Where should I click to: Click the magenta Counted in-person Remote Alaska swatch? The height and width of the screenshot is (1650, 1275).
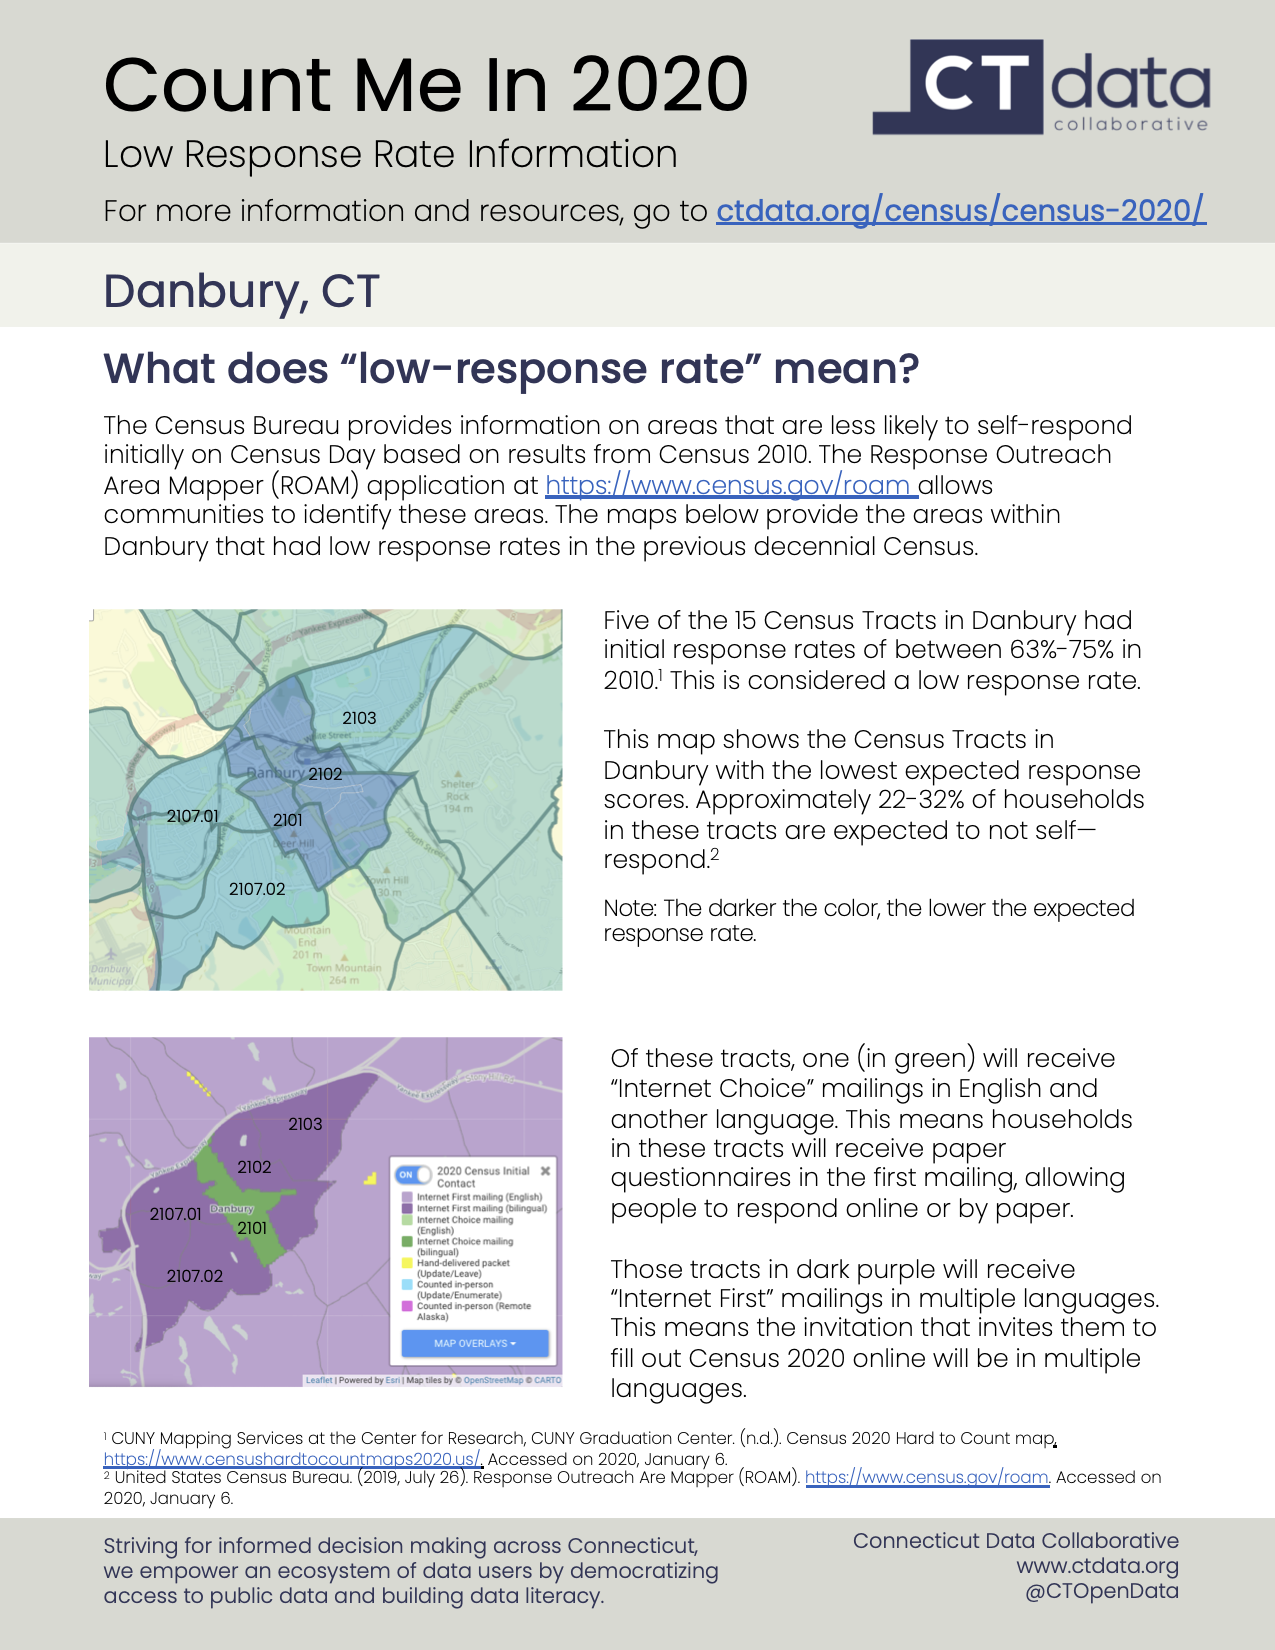click(407, 1306)
